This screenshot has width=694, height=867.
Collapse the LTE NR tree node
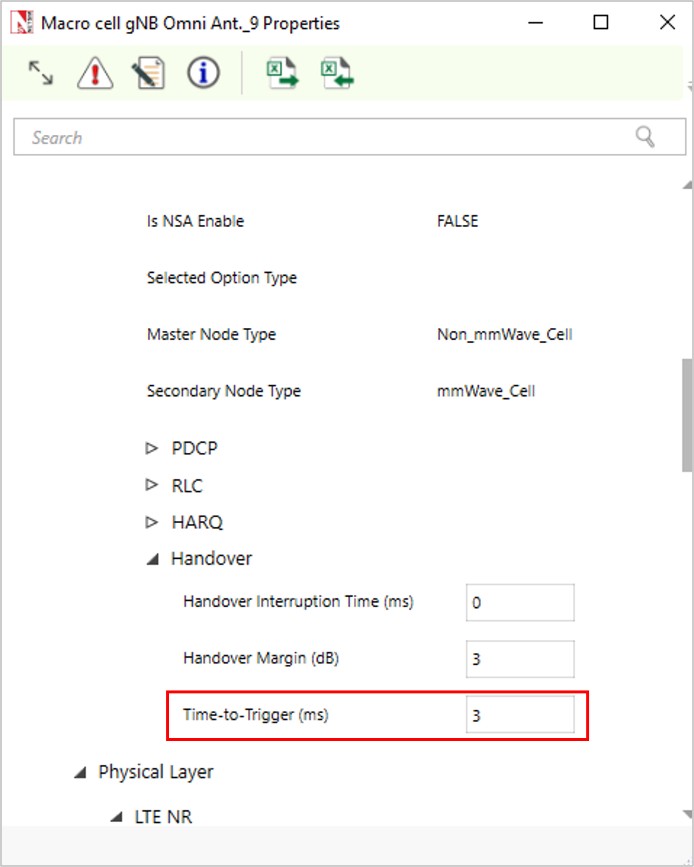tap(116, 818)
